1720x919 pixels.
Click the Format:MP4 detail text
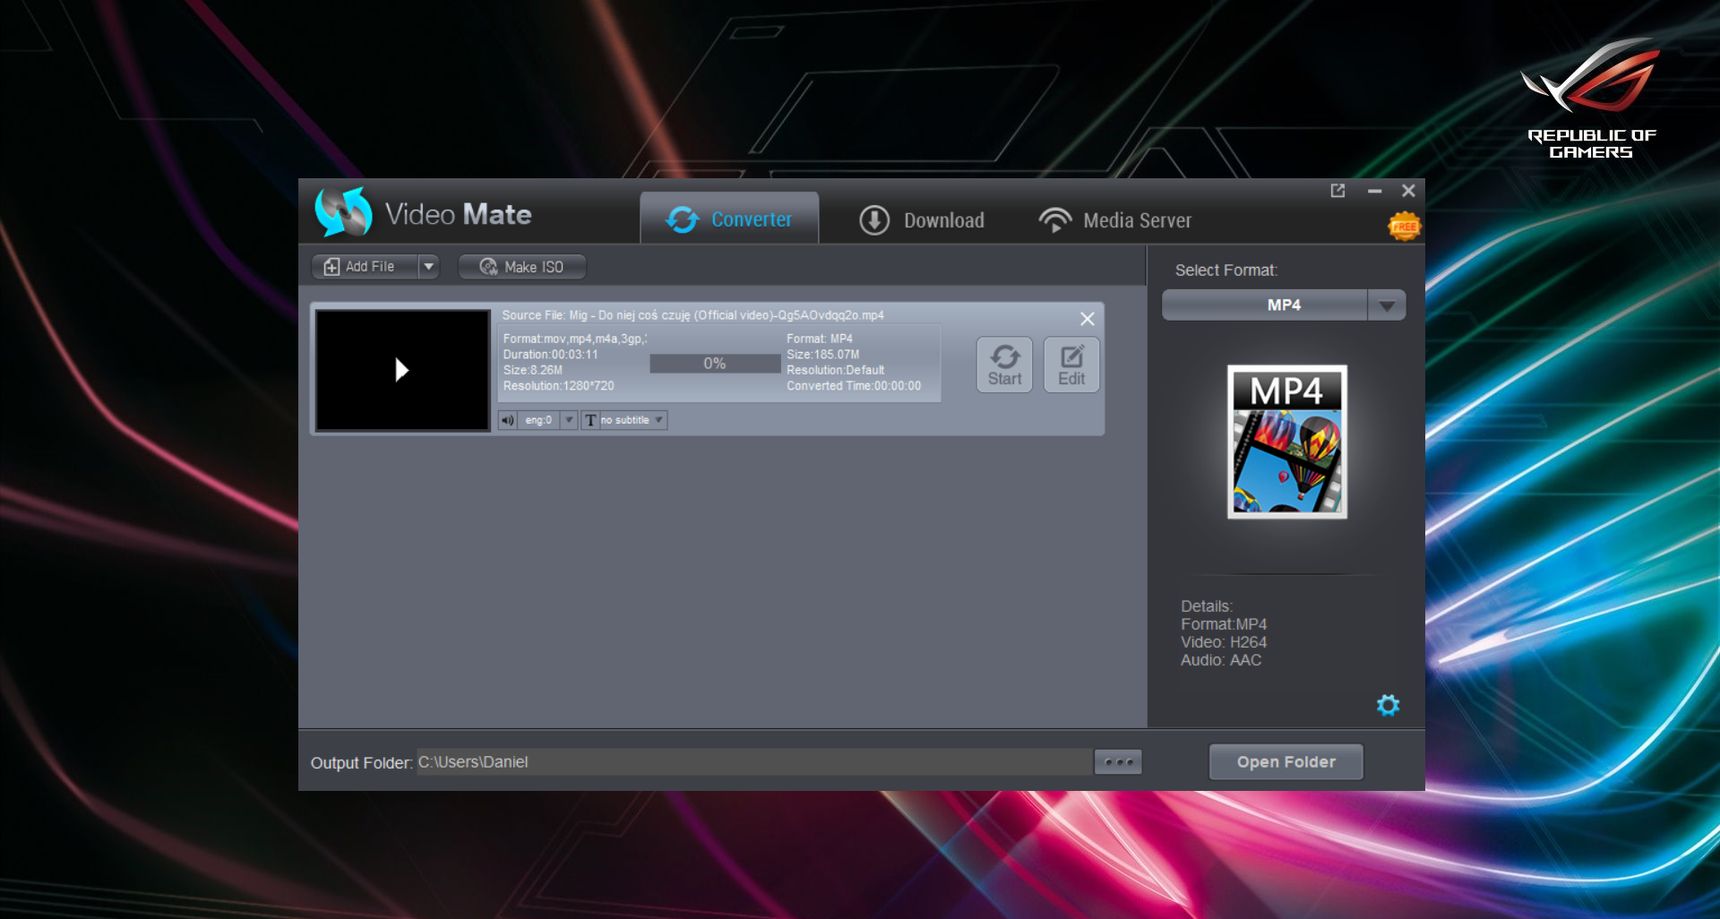1224,624
